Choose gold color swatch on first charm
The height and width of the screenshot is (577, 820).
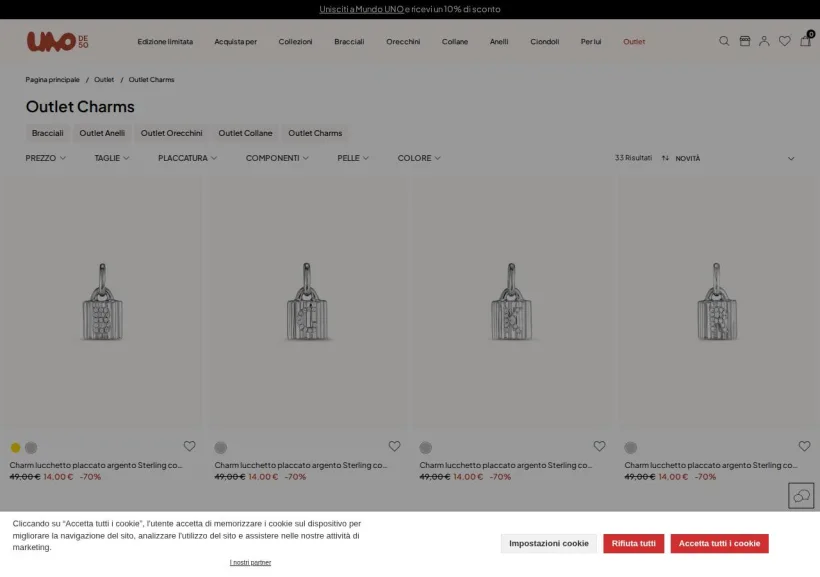click(16, 447)
